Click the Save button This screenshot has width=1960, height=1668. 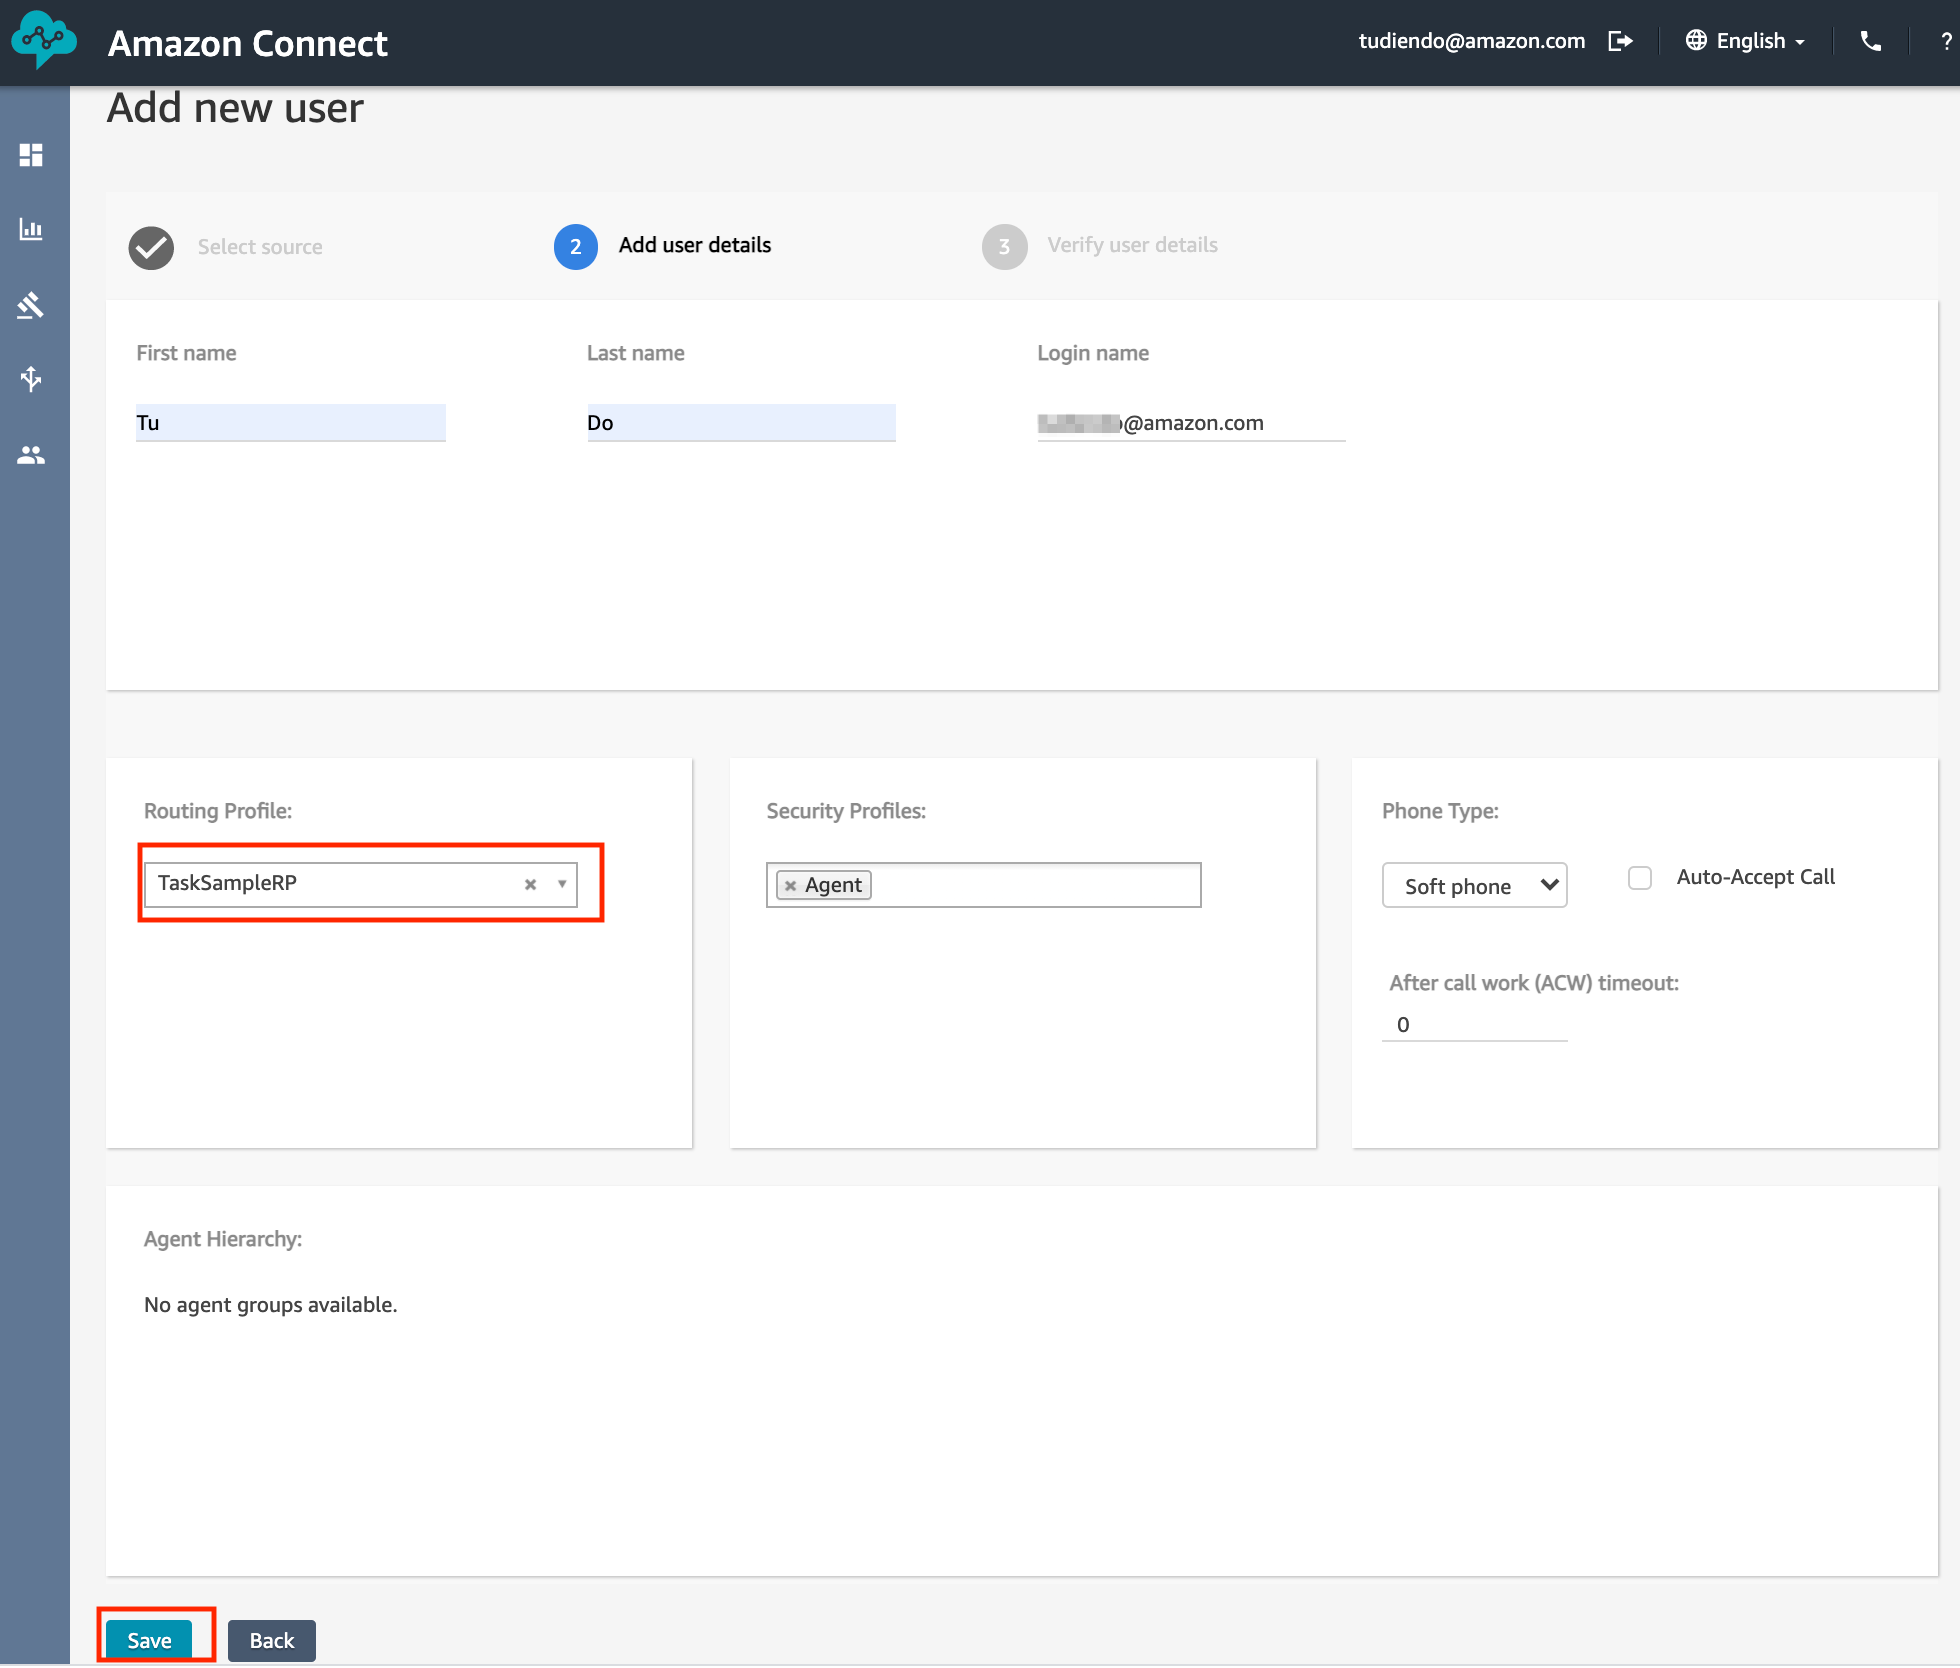[149, 1641]
